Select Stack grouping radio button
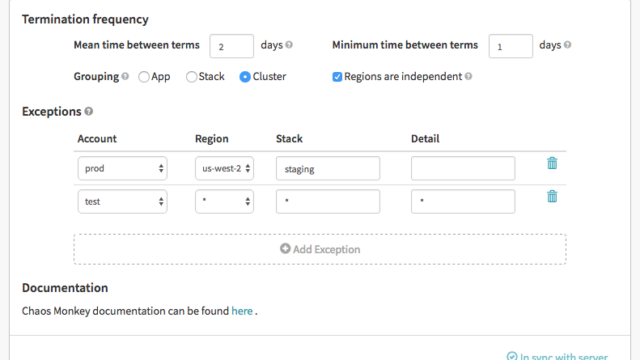Screen dimensions: 640x360 [x=191, y=77]
